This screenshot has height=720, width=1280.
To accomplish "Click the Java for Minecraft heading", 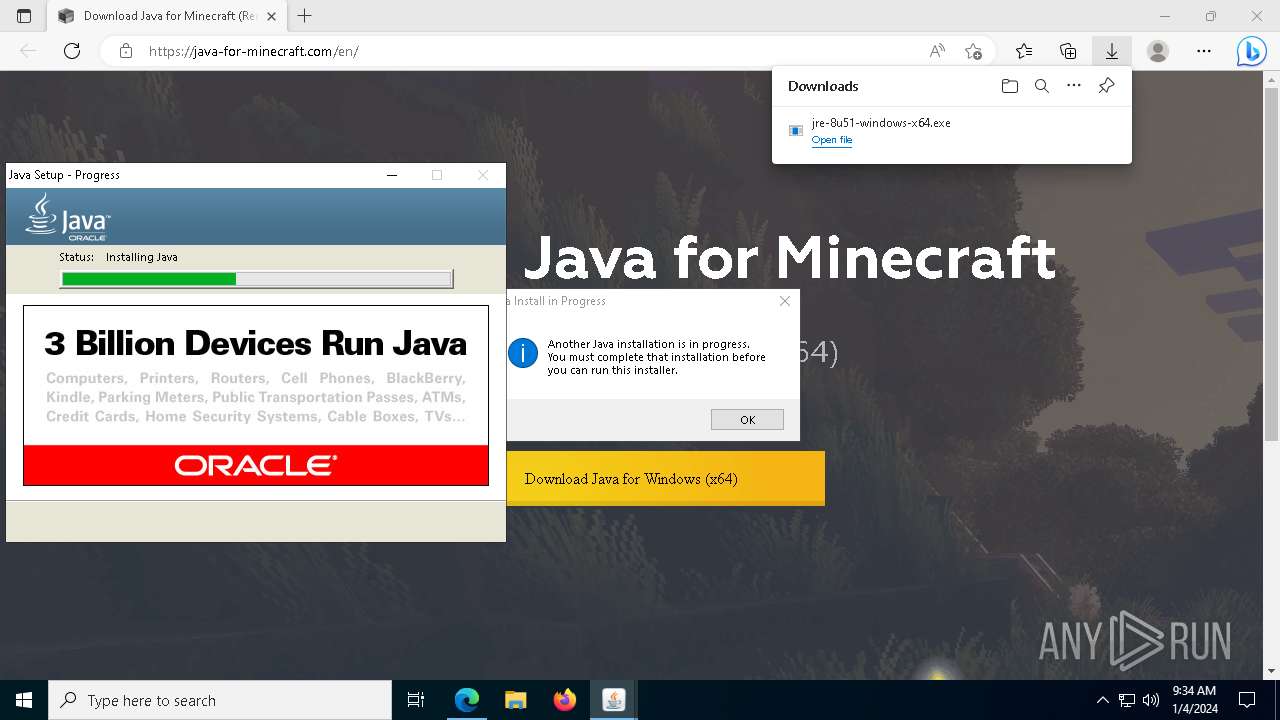I will pos(790,257).
